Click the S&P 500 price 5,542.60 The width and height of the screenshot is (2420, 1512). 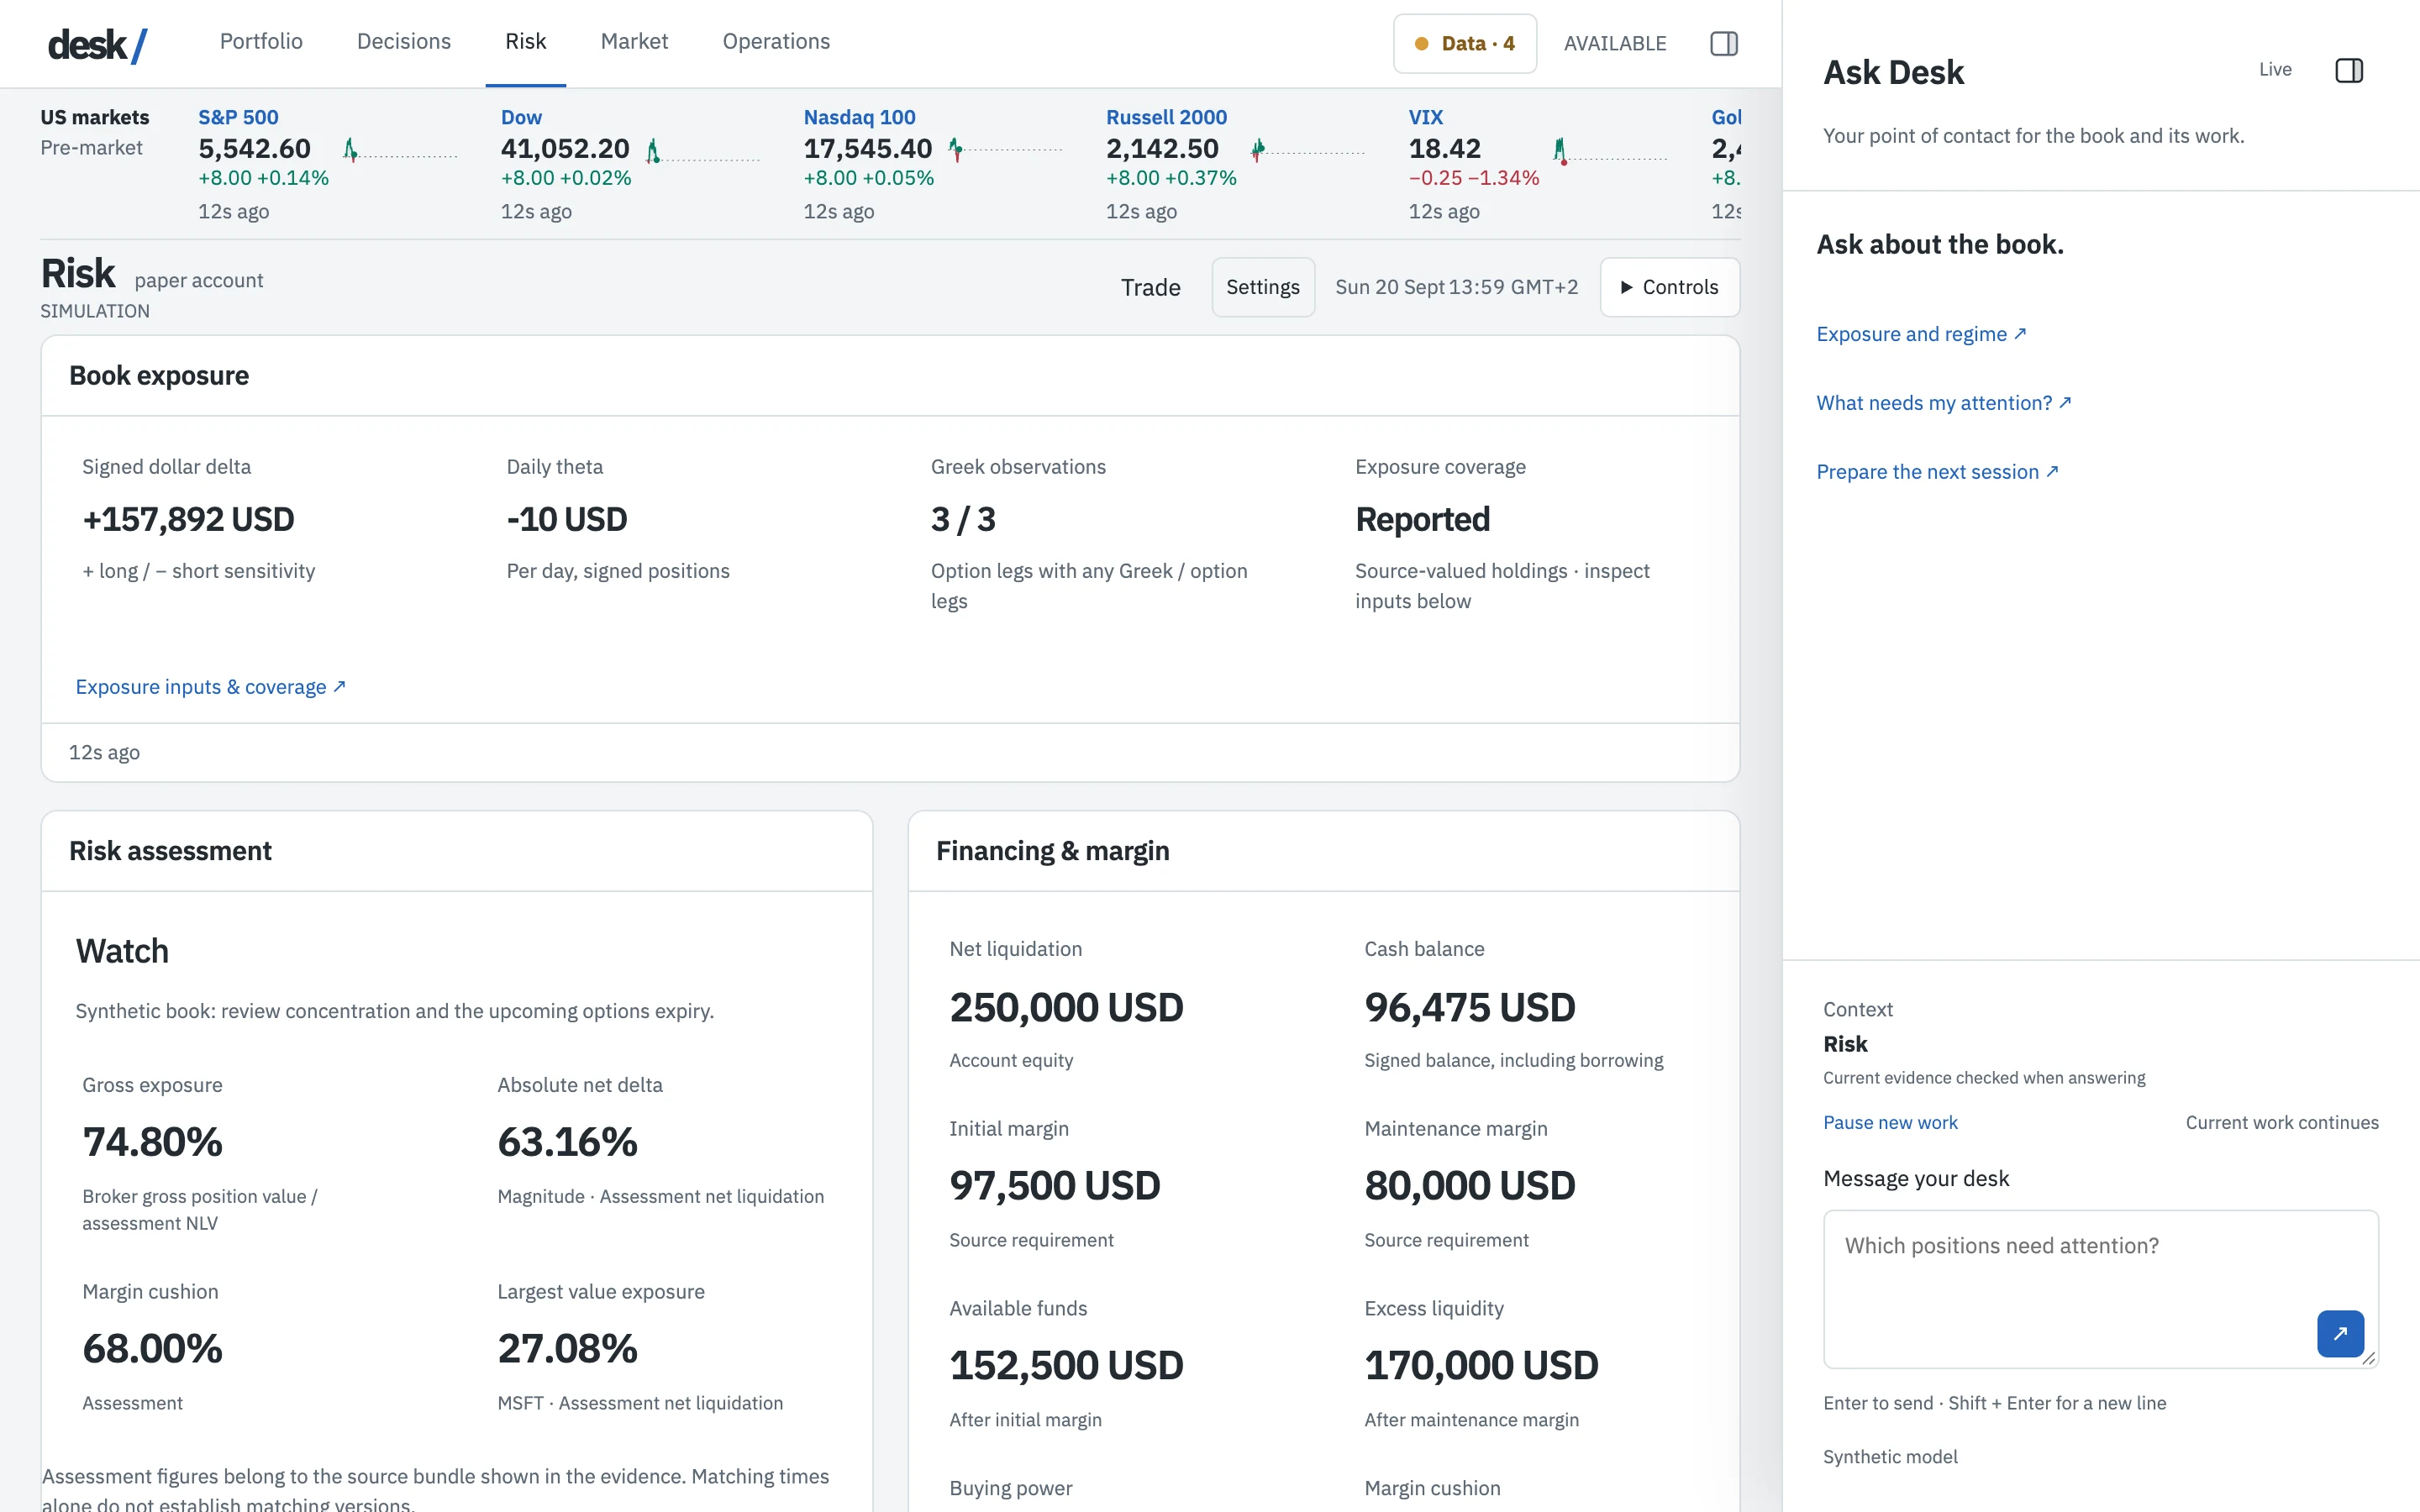pos(254,149)
